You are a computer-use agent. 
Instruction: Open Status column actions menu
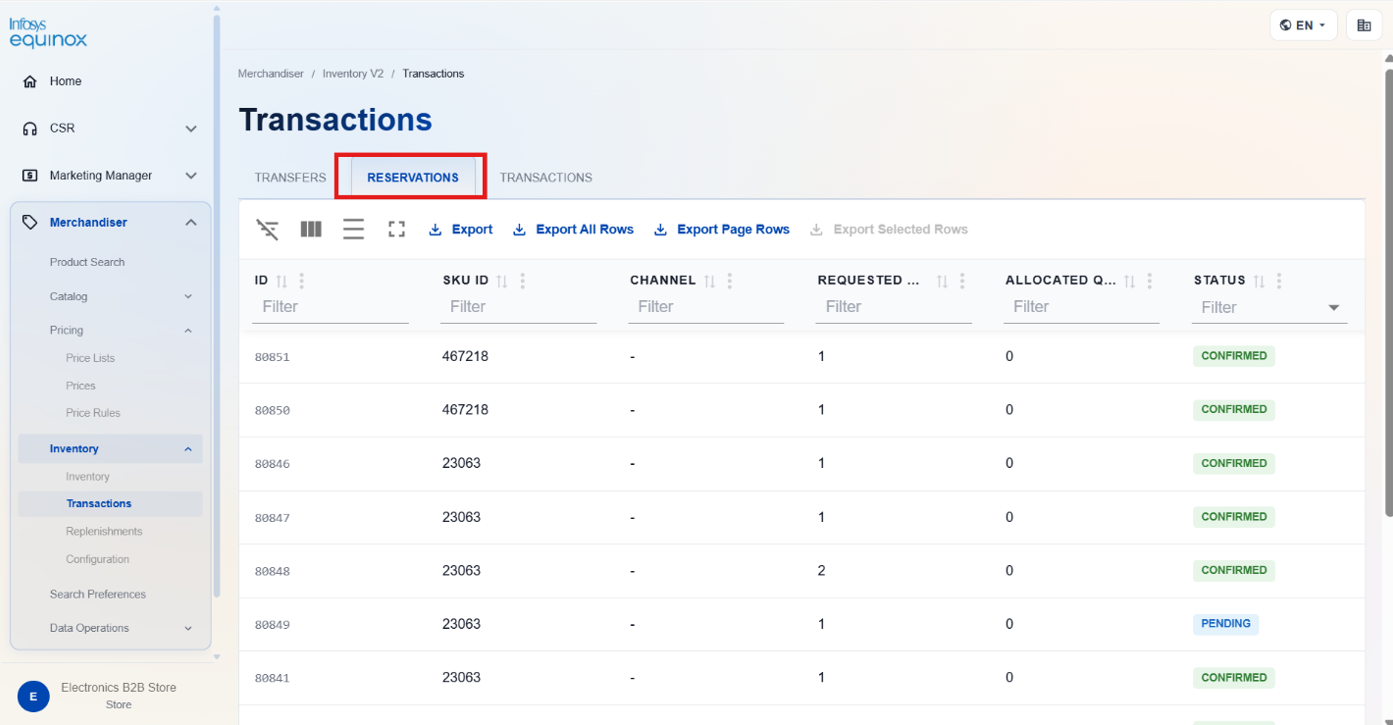click(x=1279, y=281)
